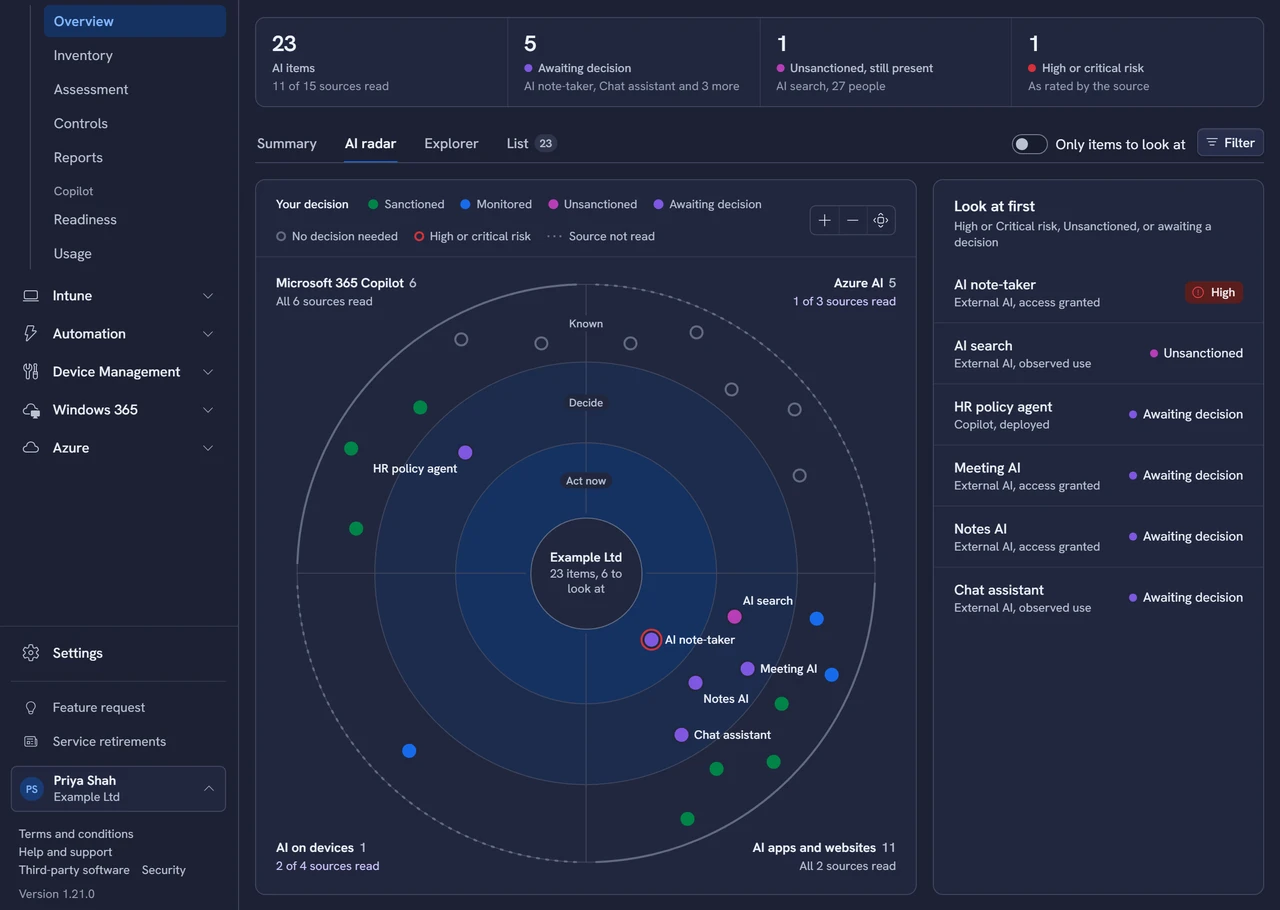The height and width of the screenshot is (910, 1280).
Task: Click the Feature request lightbulb icon
Action: click(x=31, y=707)
